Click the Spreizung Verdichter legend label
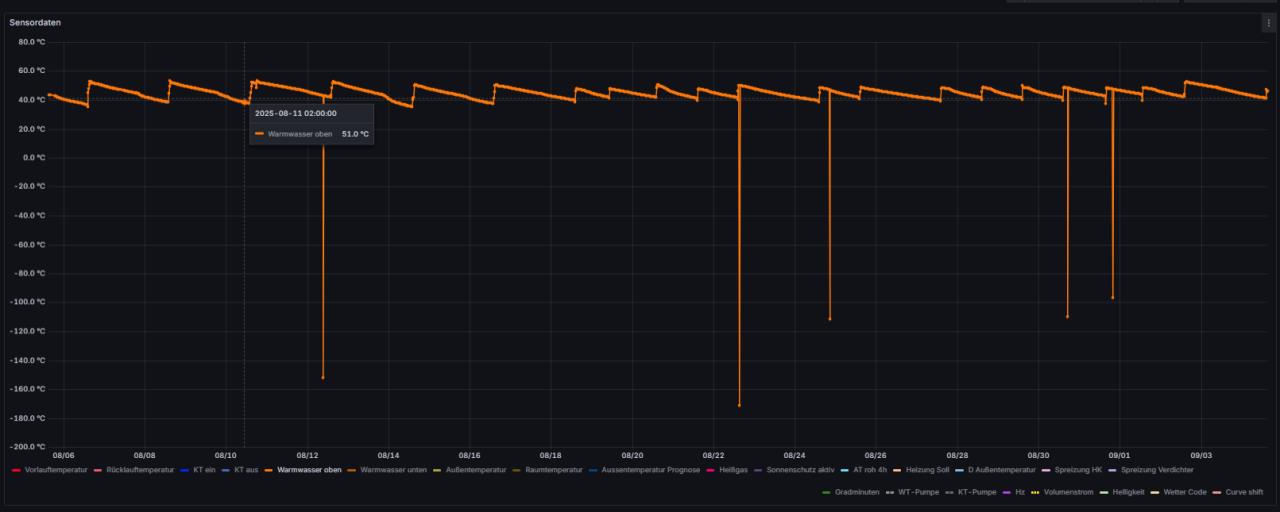The width and height of the screenshot is (1280, 512). (1157, 470)
